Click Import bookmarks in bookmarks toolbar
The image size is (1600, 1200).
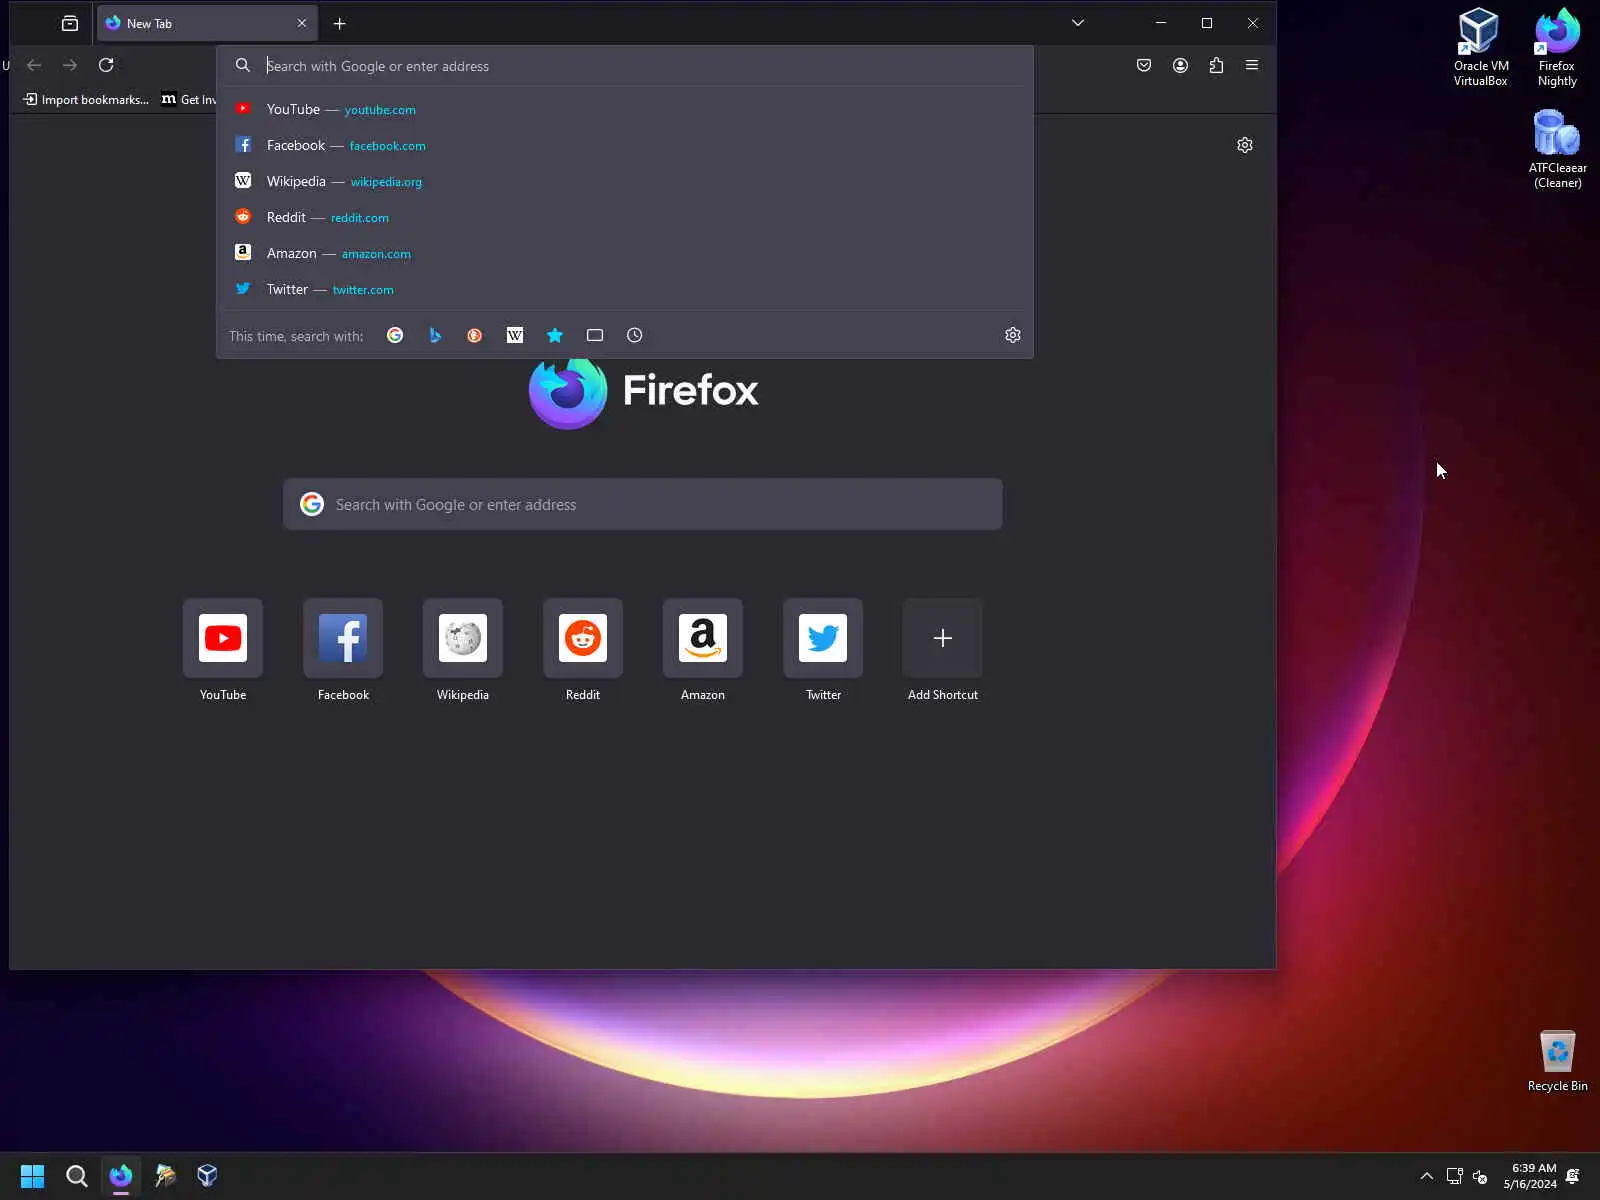86,99
